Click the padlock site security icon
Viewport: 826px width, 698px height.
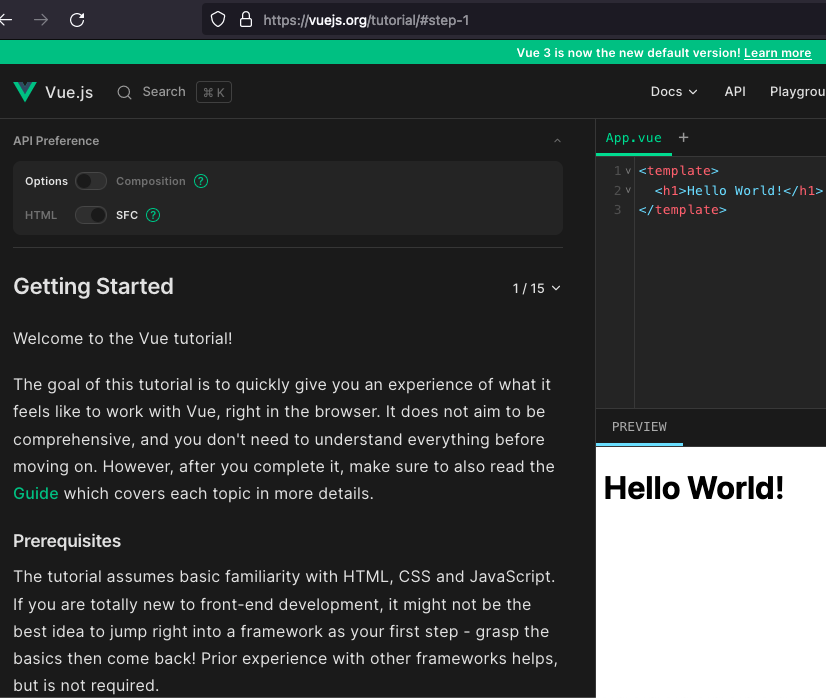click(x=245, y=19)
